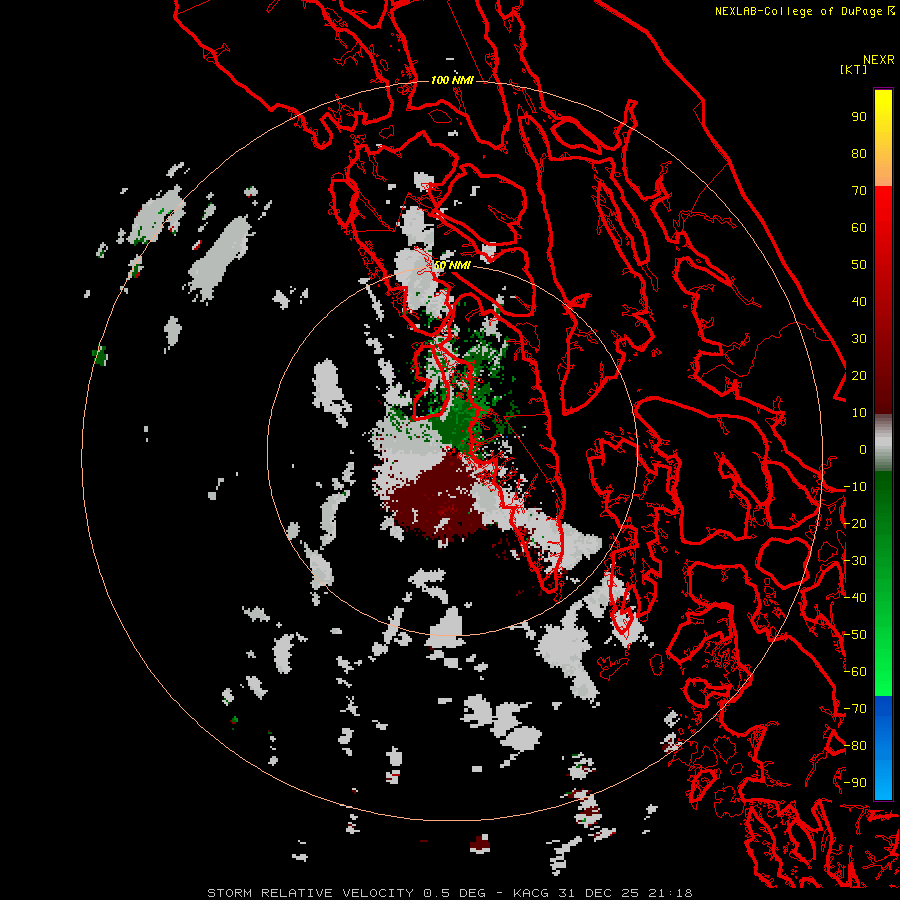Viewport: 900px width, 900px height.
Task: Click the 20 value on the velocity scale
Action: point(859,375)
